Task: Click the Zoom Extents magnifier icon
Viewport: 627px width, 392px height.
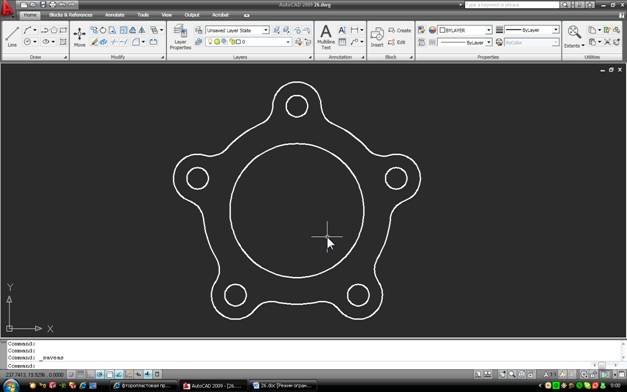Action: coord(574,32)
